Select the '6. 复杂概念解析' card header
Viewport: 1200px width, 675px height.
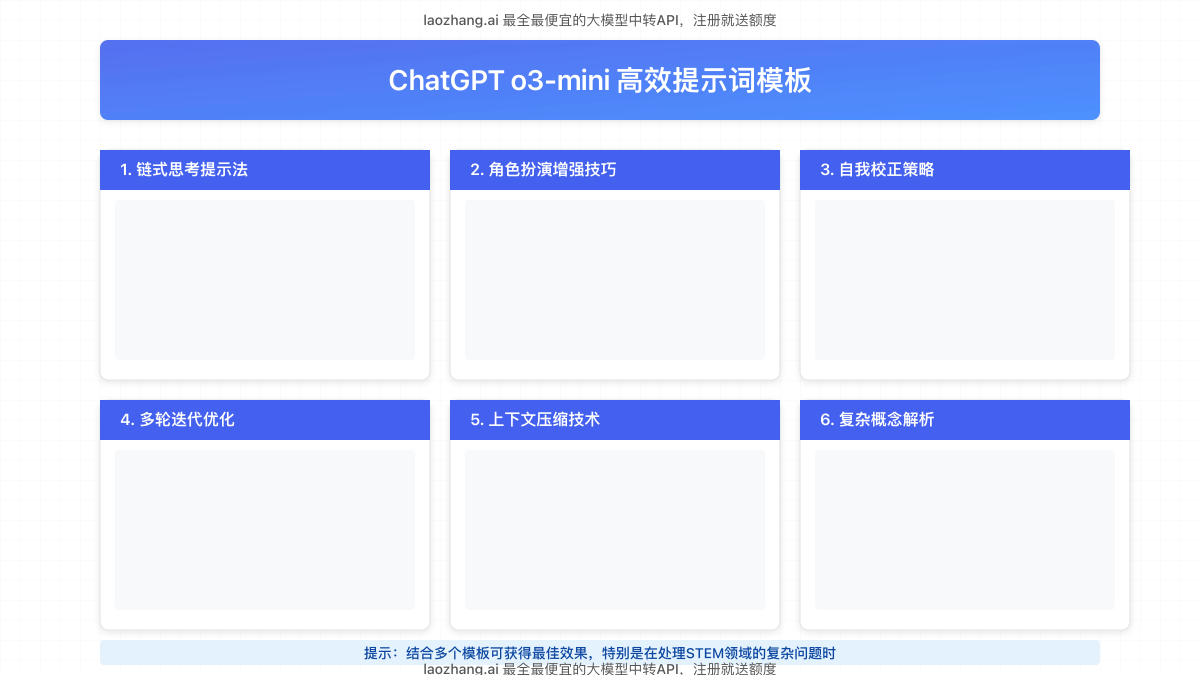[x=965, y=420]
